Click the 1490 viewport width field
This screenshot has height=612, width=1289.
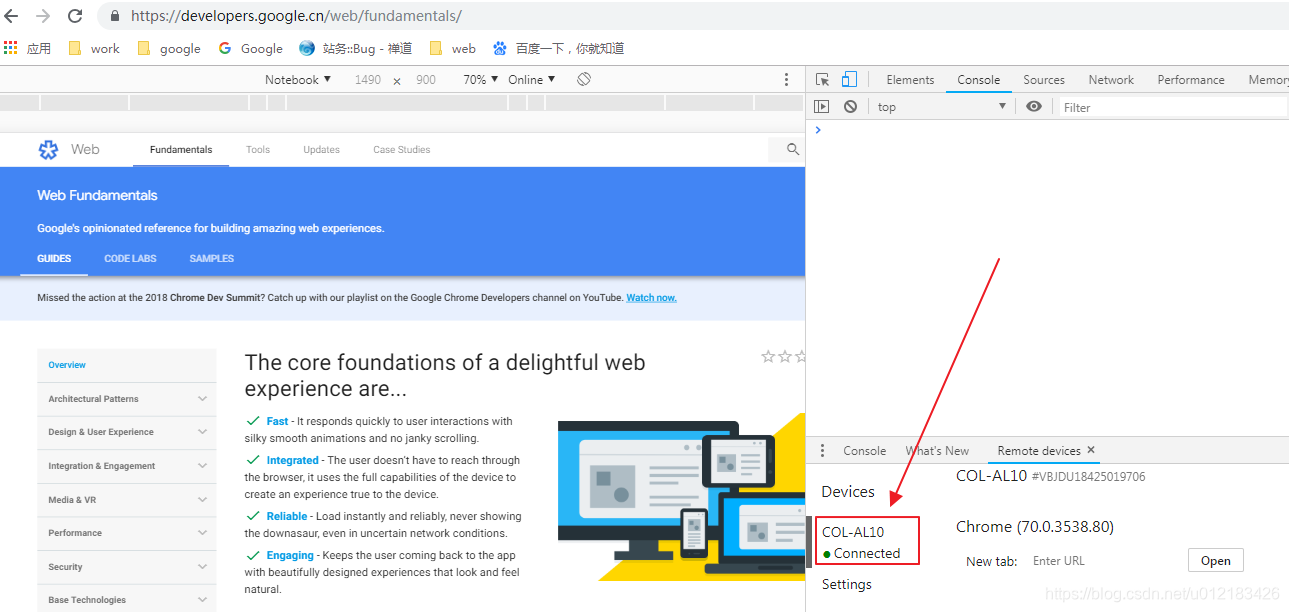click(368, 80)
